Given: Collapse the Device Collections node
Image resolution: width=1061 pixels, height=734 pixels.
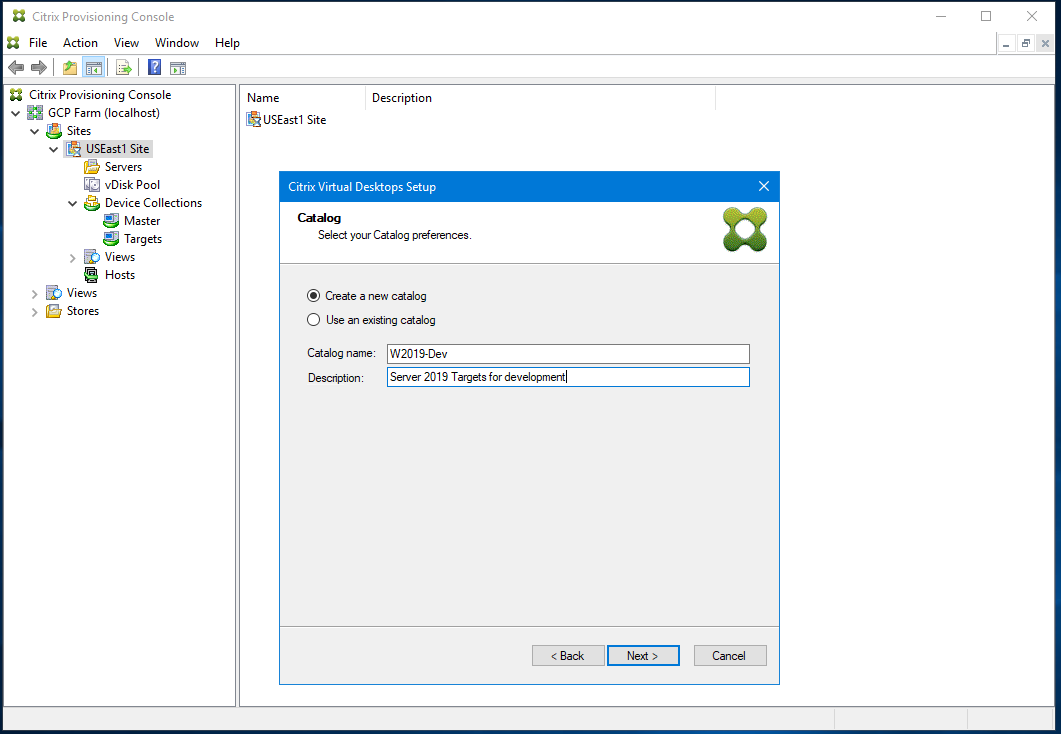Looking at the screenshot, I should [x=71, y=202].
